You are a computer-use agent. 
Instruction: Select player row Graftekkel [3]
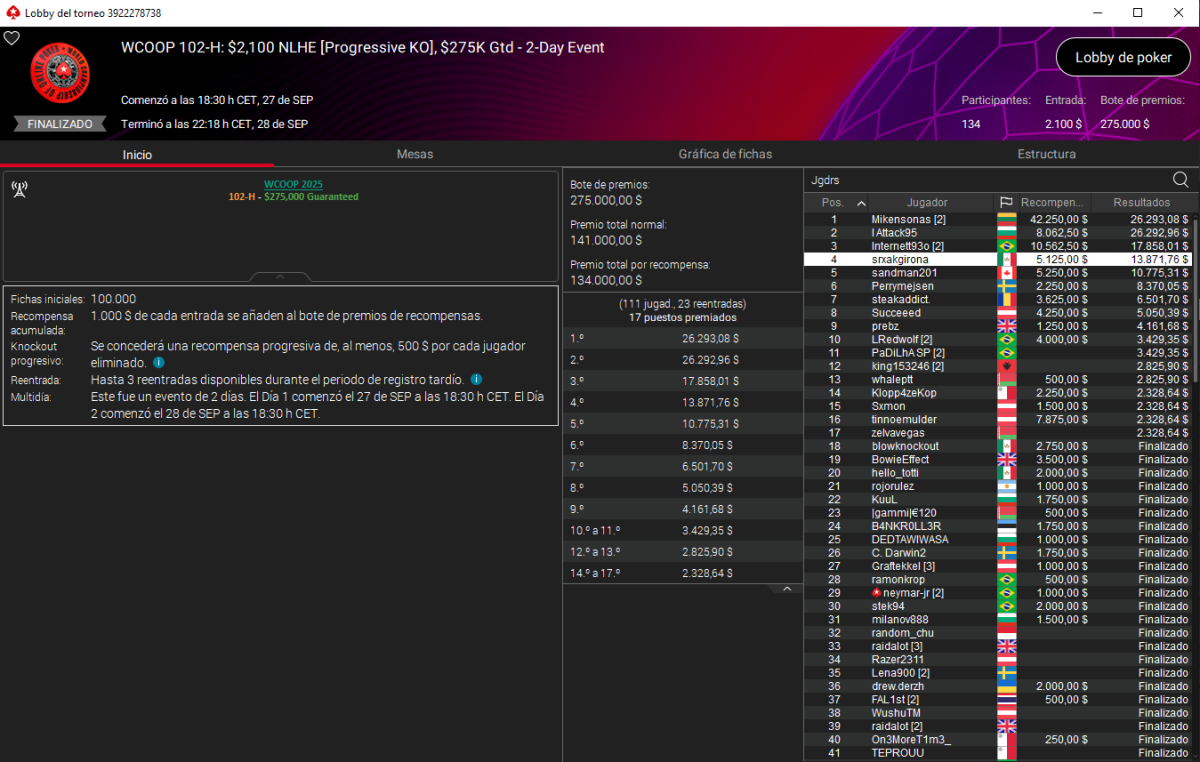[998, 566]
